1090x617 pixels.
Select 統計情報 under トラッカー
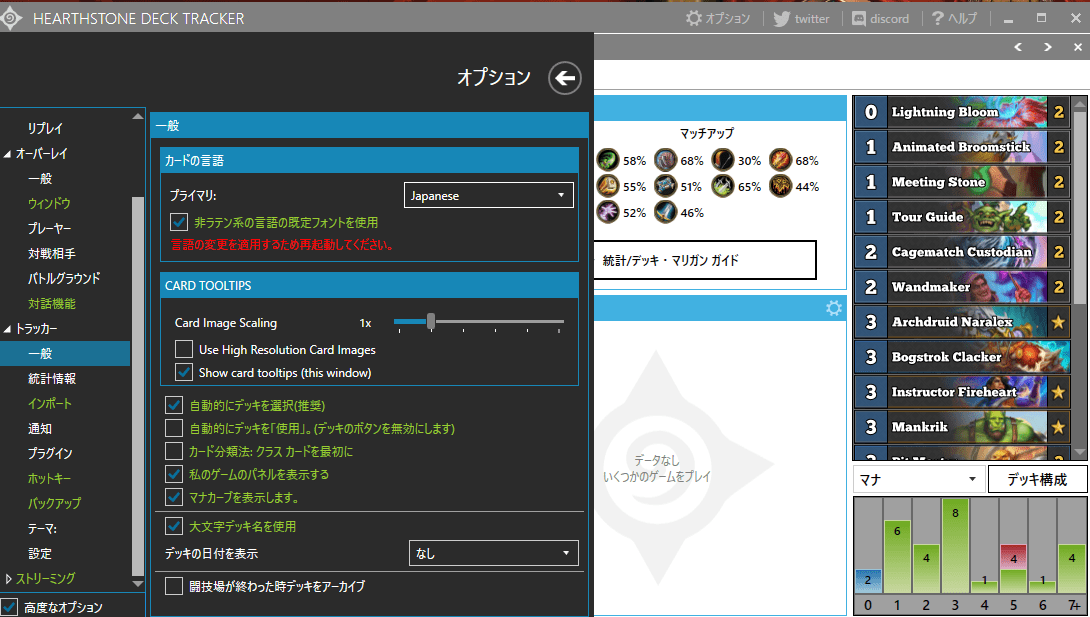pos(51,378)
